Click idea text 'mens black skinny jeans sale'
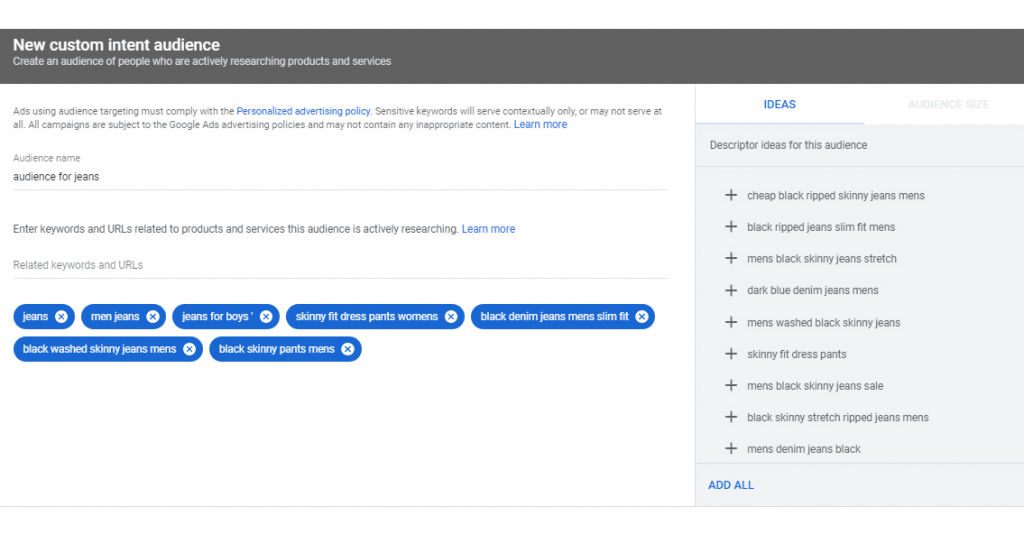This screenshot has height=534, width=1024. (x=815, y=386)
